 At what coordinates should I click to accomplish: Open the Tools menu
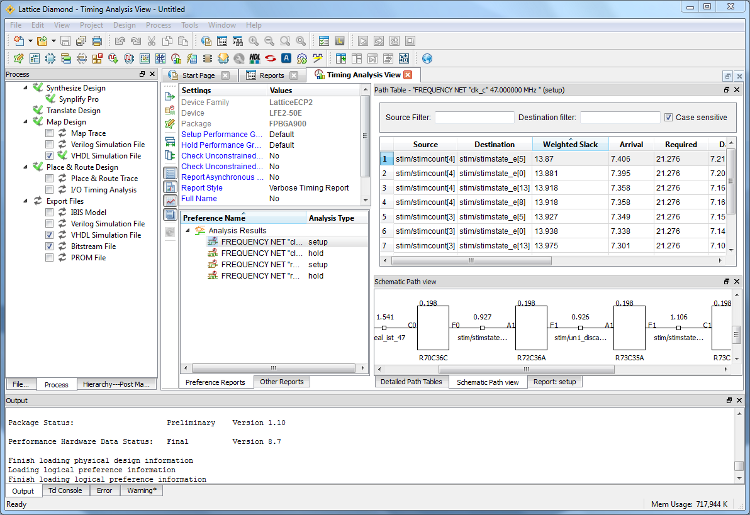pos(189,24)
